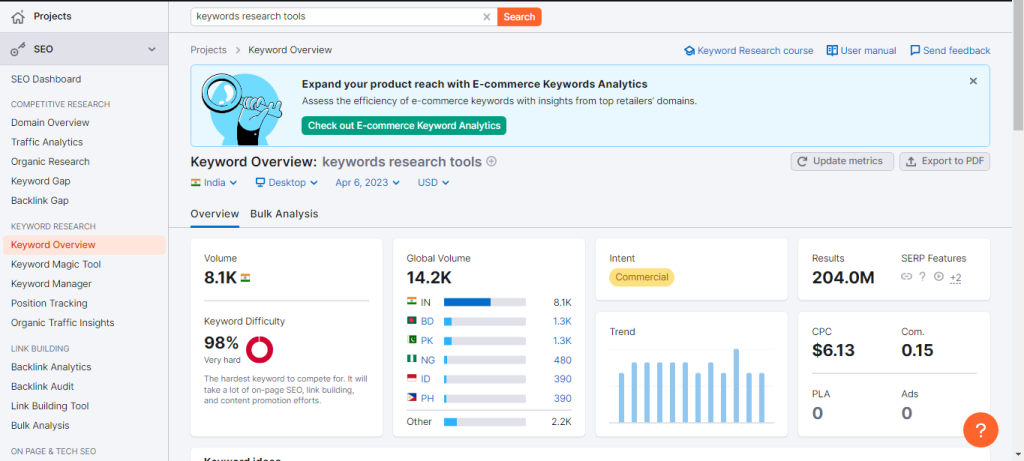Screen dimensions: 1024x461
Task: Change the USD currency dropdown
Action: 433,183
